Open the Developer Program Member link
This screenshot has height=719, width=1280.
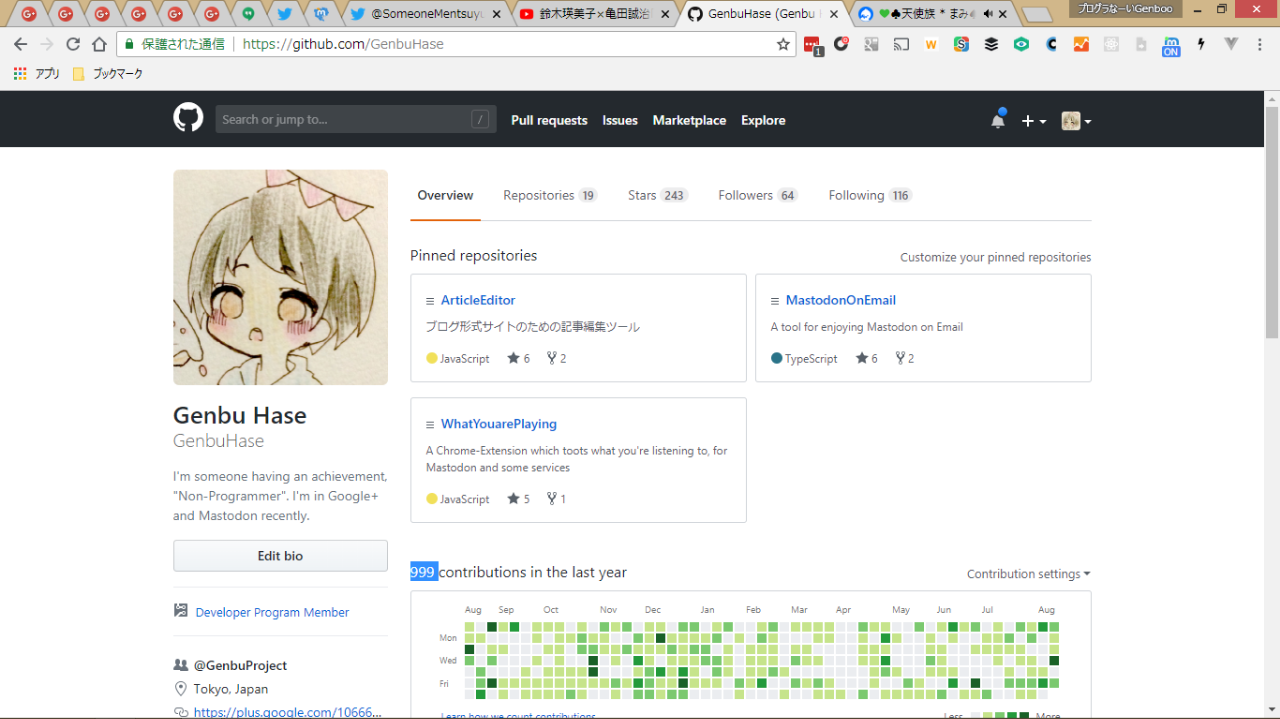click(x=272, y=612)
